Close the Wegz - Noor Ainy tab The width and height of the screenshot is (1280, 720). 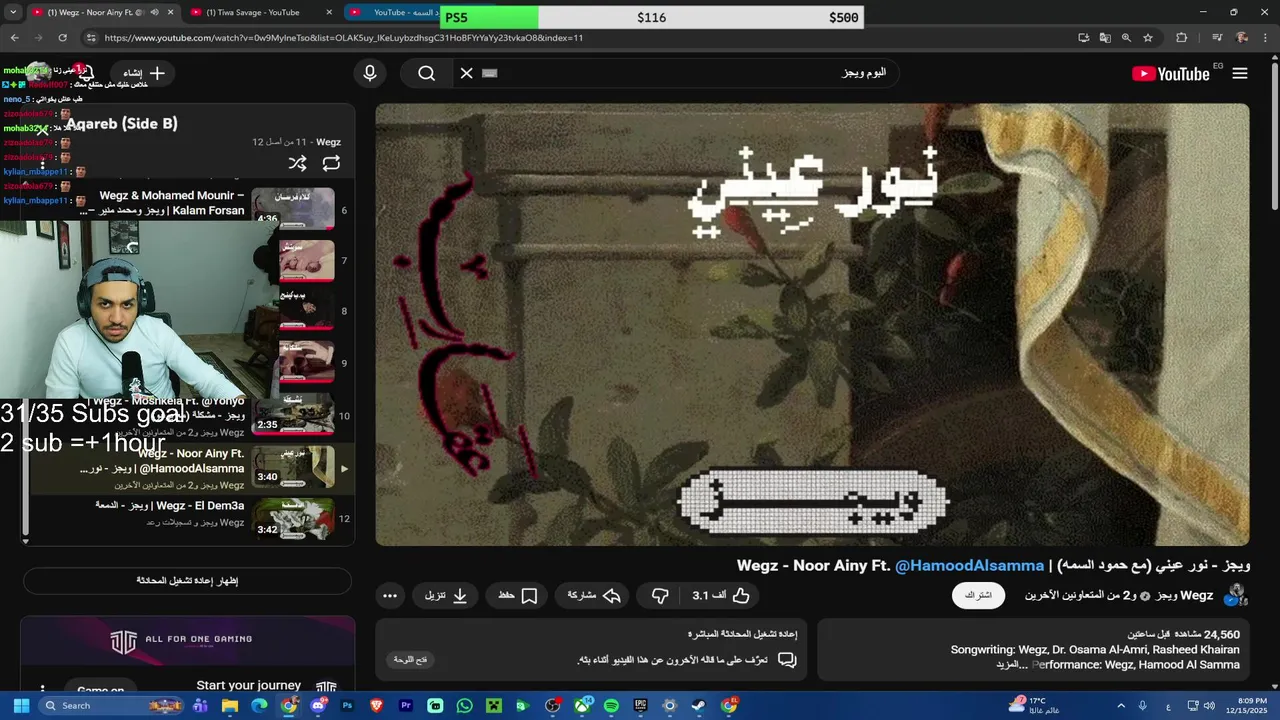click(170, 13)
